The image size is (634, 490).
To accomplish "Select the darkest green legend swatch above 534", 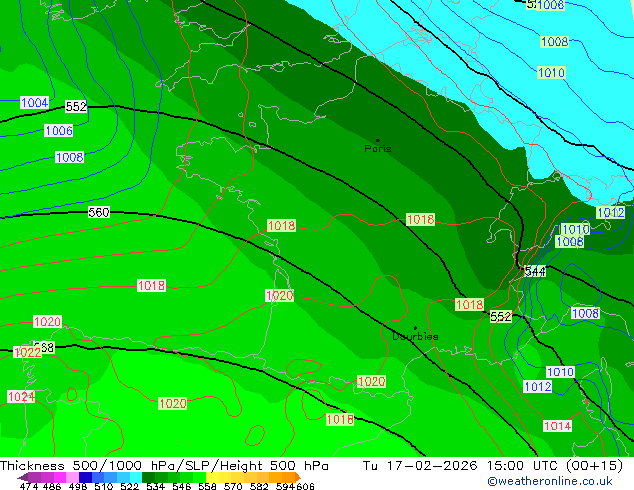I will point(148,477).
